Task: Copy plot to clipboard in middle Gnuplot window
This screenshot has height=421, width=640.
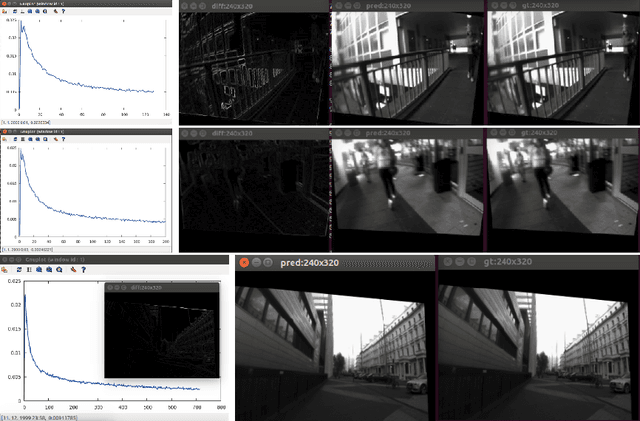Action: point(4,139)
